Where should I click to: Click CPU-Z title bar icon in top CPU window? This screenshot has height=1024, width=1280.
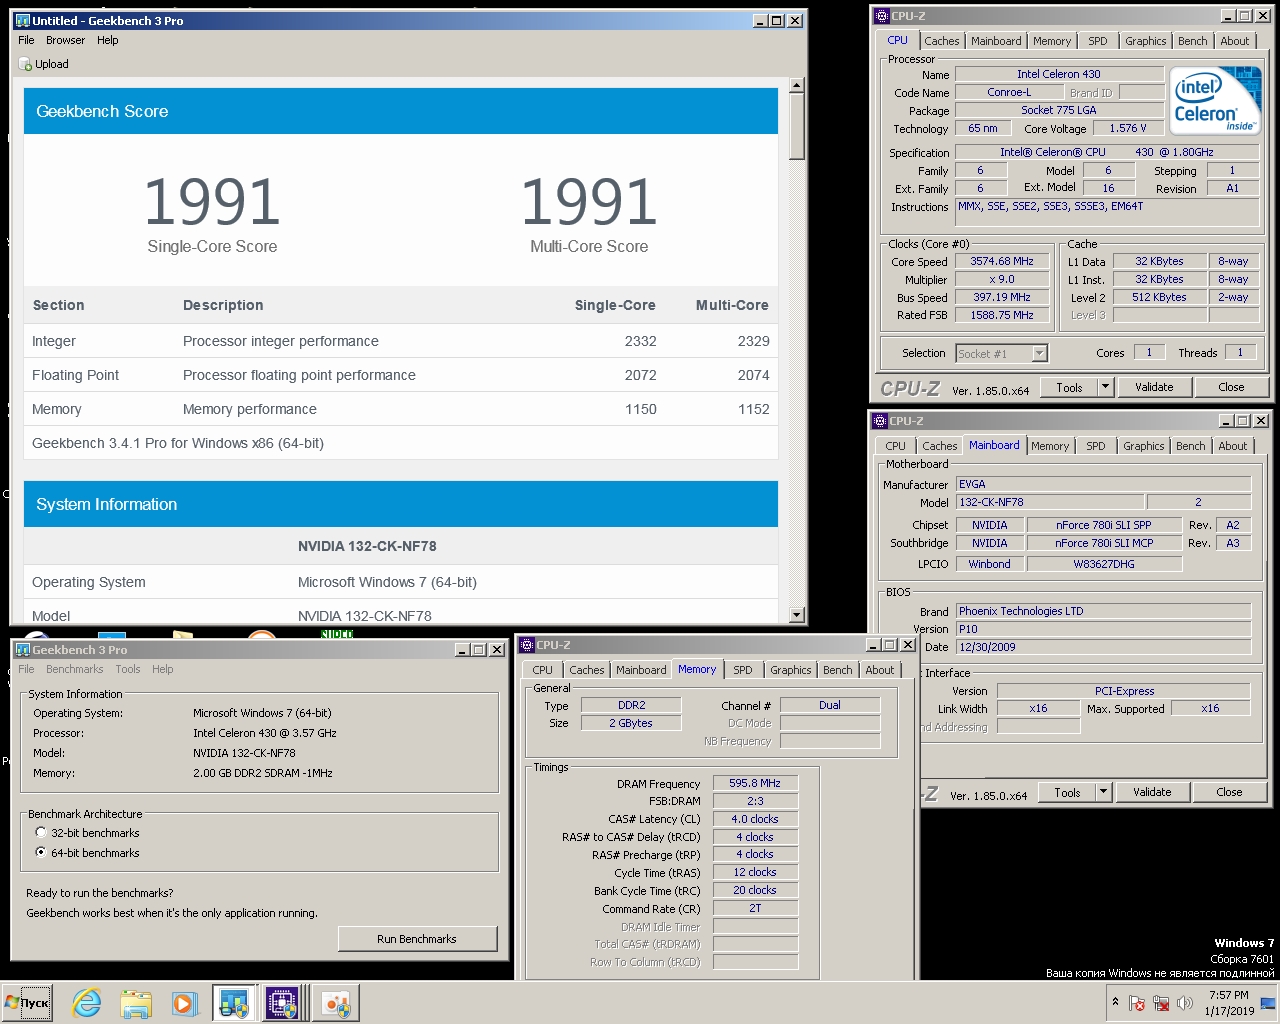(x=881, y=16)
